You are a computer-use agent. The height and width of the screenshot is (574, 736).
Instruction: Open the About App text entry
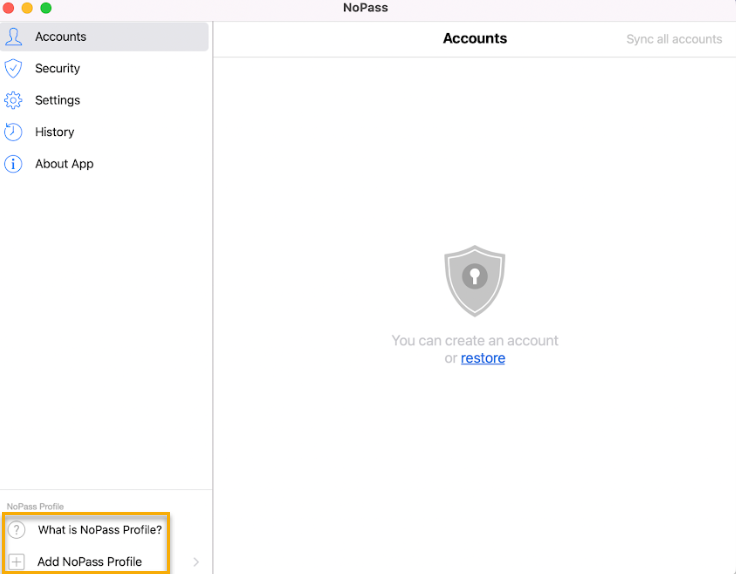coord(64,164)
